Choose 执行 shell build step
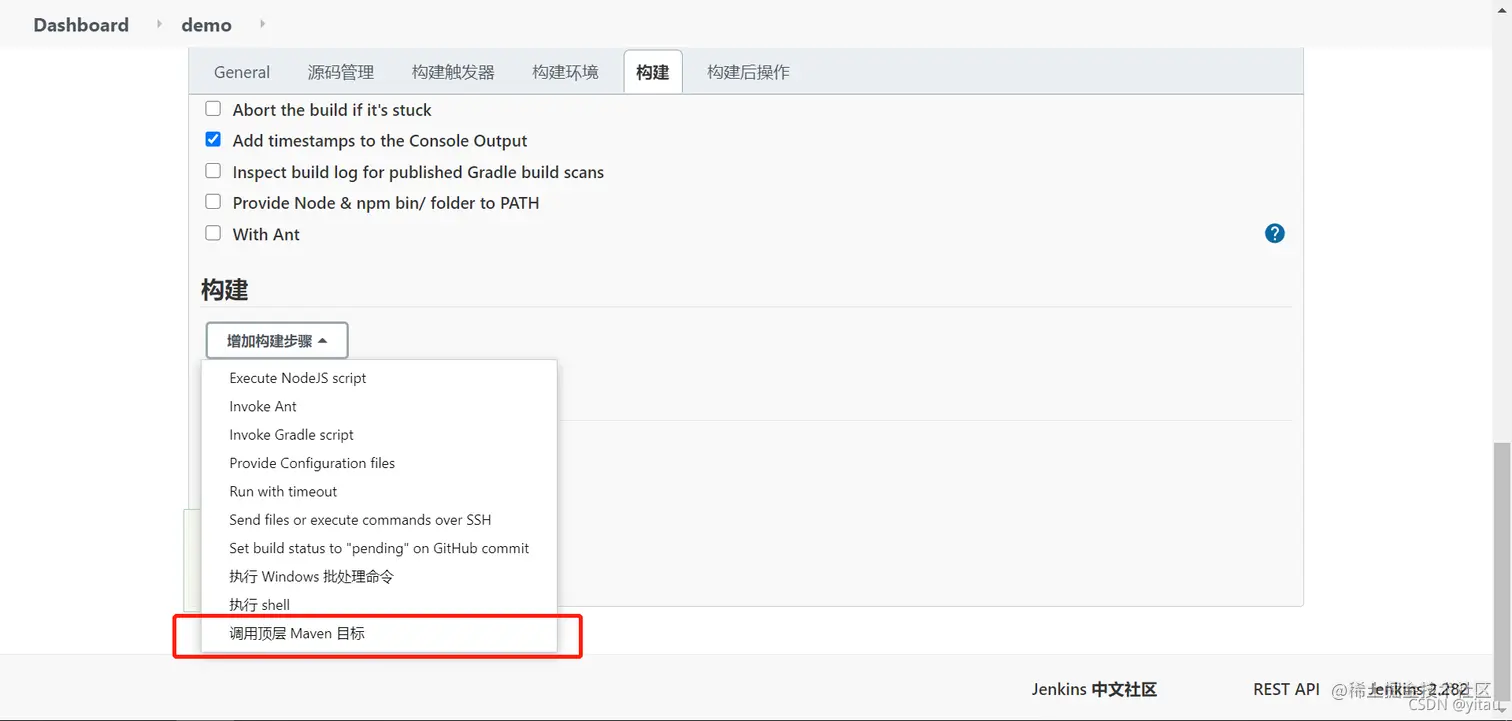The height and width of the screenshot is (721, 1512). (x=379, y=605)
